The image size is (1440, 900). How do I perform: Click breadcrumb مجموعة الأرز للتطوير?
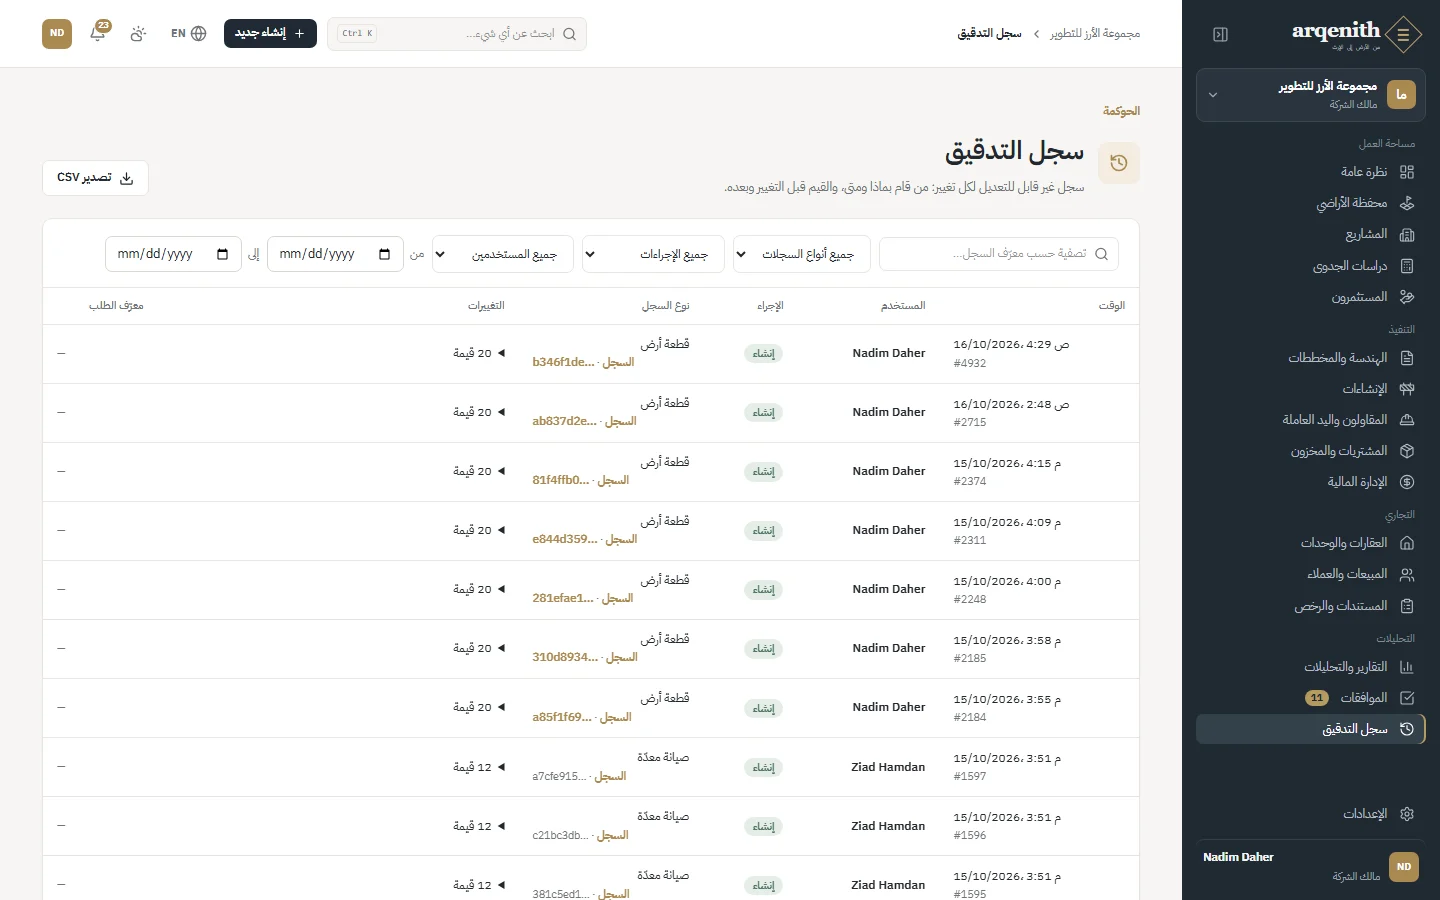click(1095, 34)
